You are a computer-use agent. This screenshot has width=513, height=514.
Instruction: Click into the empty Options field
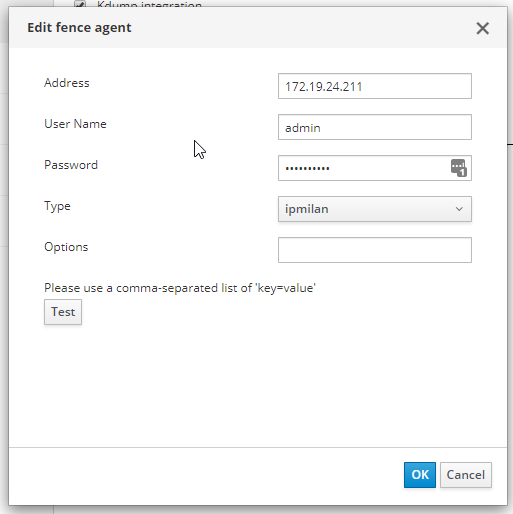tap(375, 250)
